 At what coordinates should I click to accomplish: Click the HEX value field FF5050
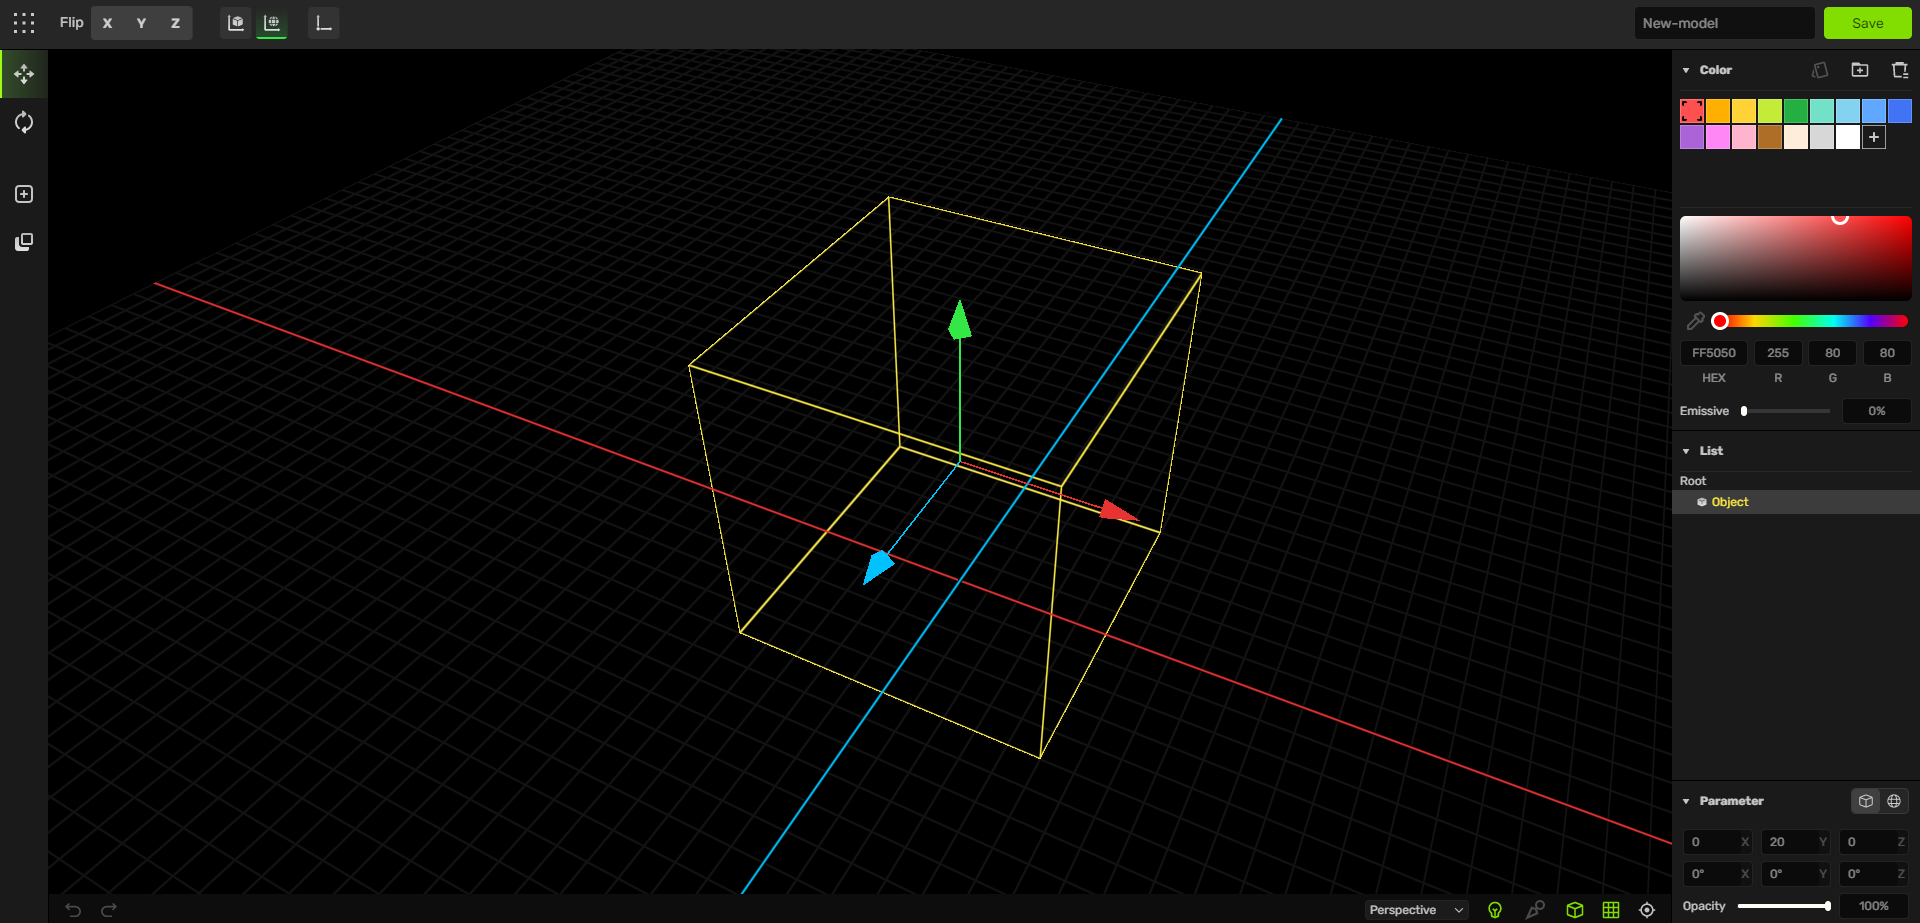point(1714,353)
